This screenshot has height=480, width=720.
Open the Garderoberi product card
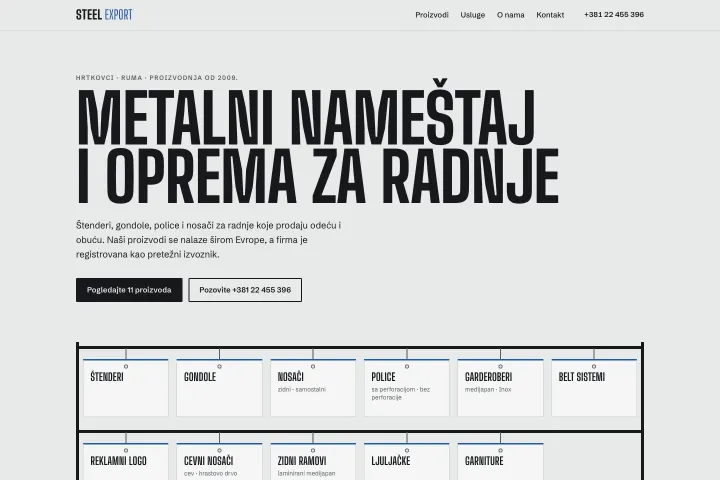[501, 388]
